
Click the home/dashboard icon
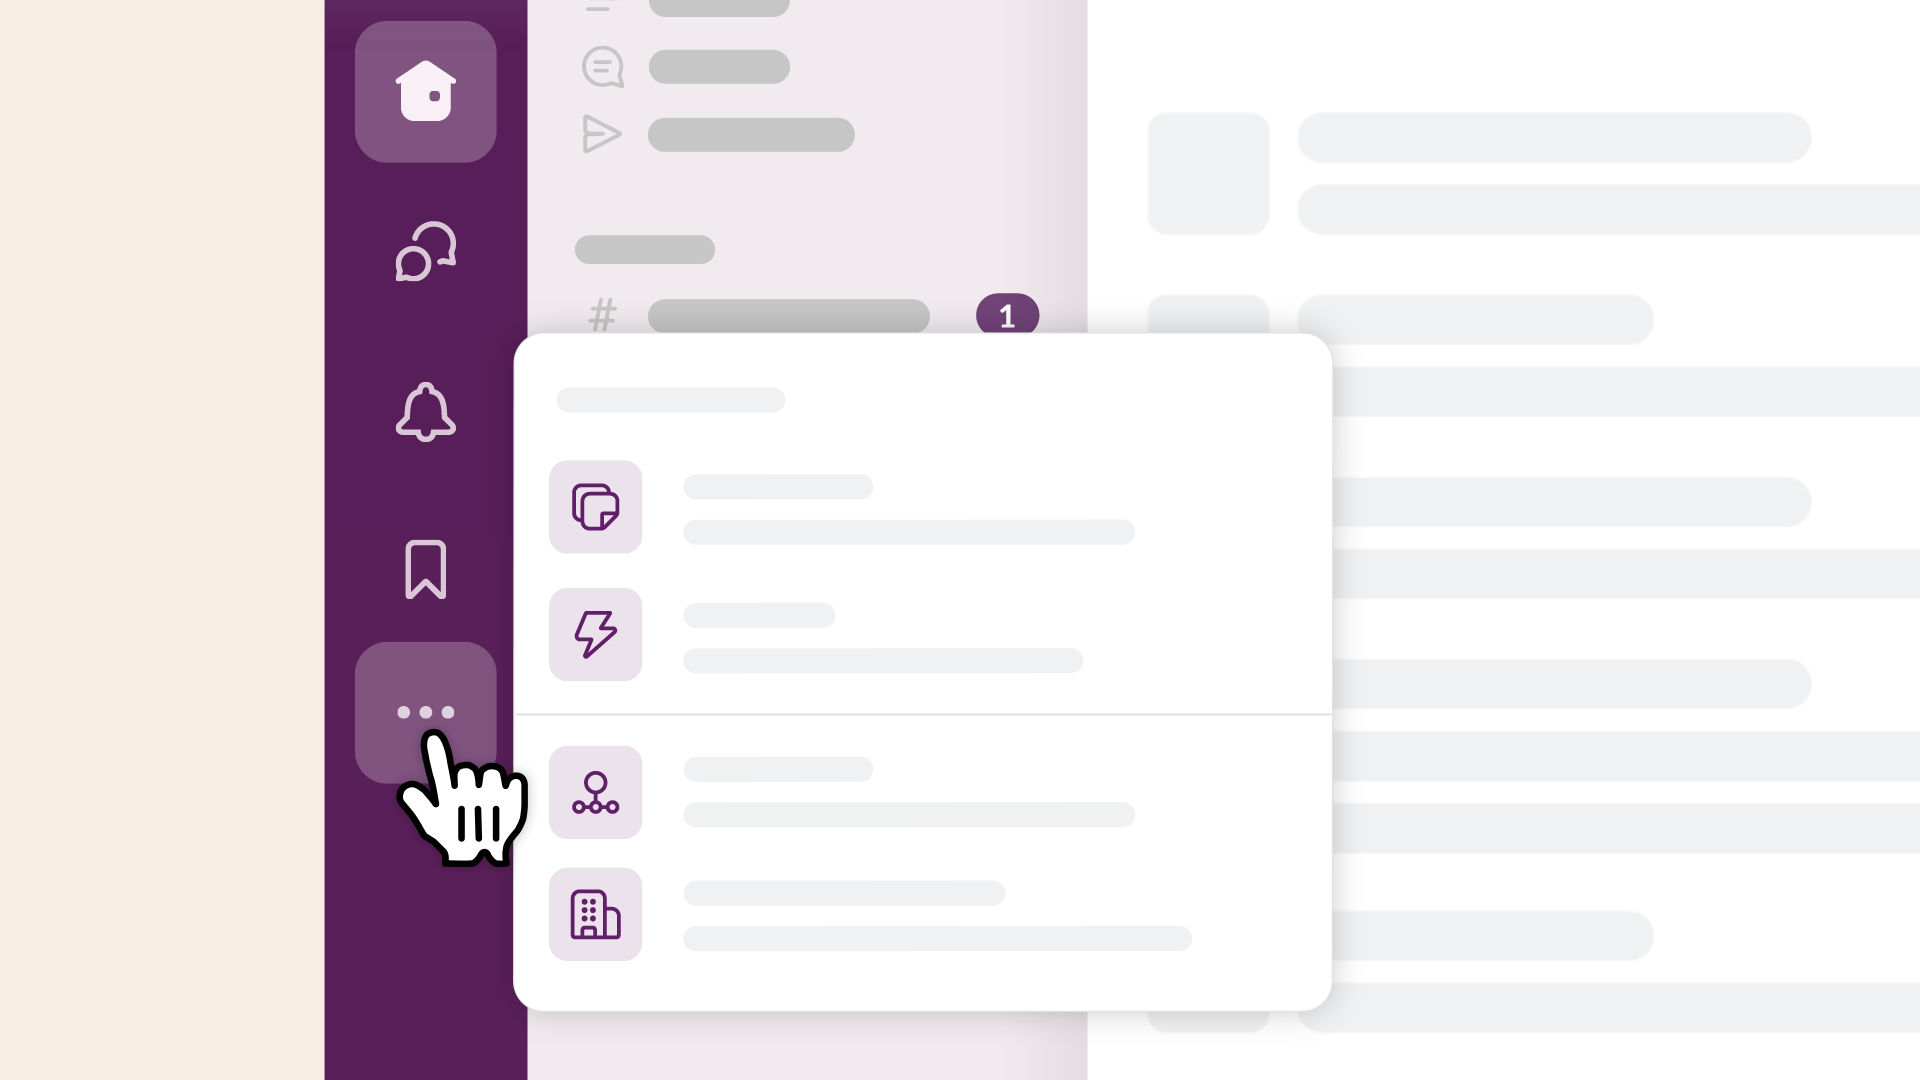point(425,91)
